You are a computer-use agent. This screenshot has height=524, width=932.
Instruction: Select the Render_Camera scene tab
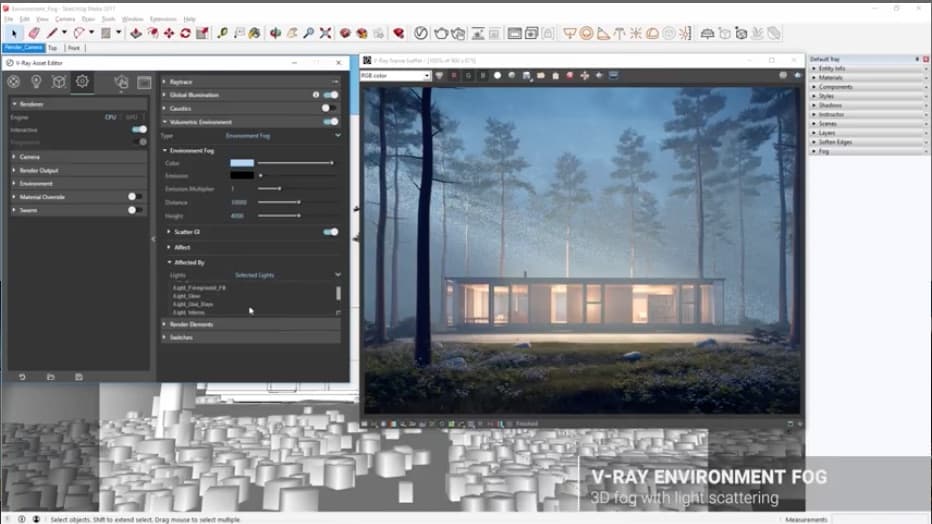pyautogui.click(x=24, y=48)
